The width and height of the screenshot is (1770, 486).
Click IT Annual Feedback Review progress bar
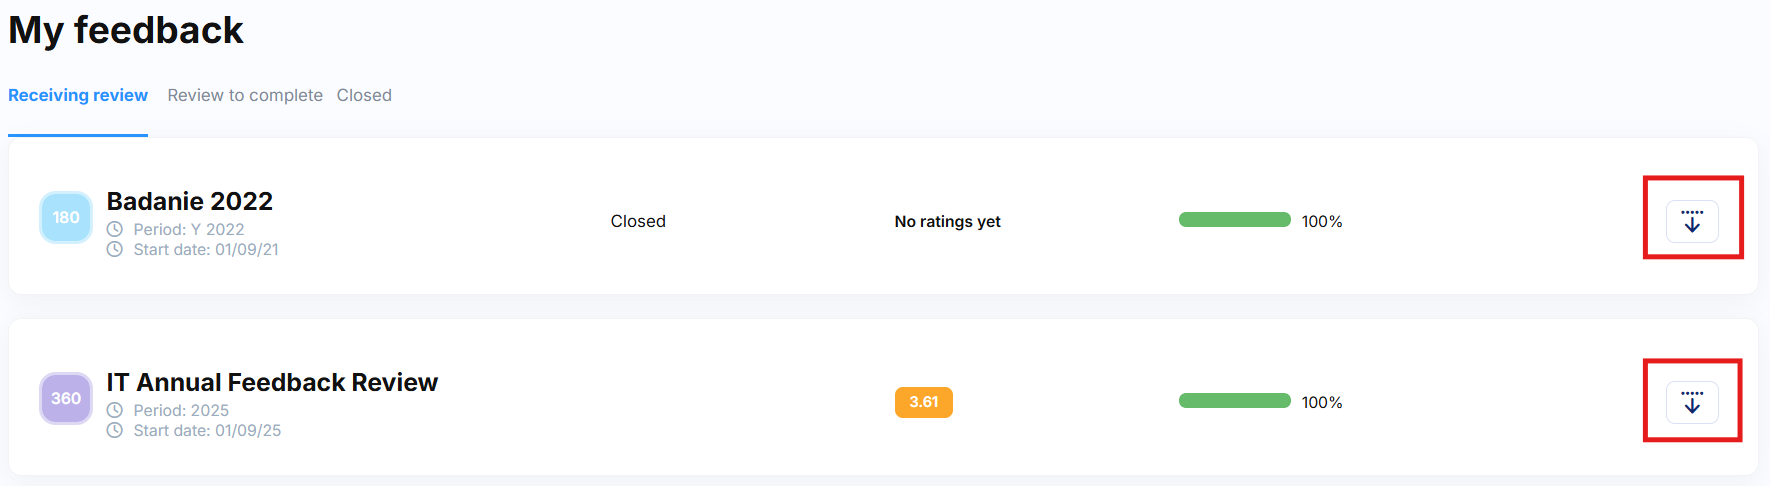coord(1234,401)
